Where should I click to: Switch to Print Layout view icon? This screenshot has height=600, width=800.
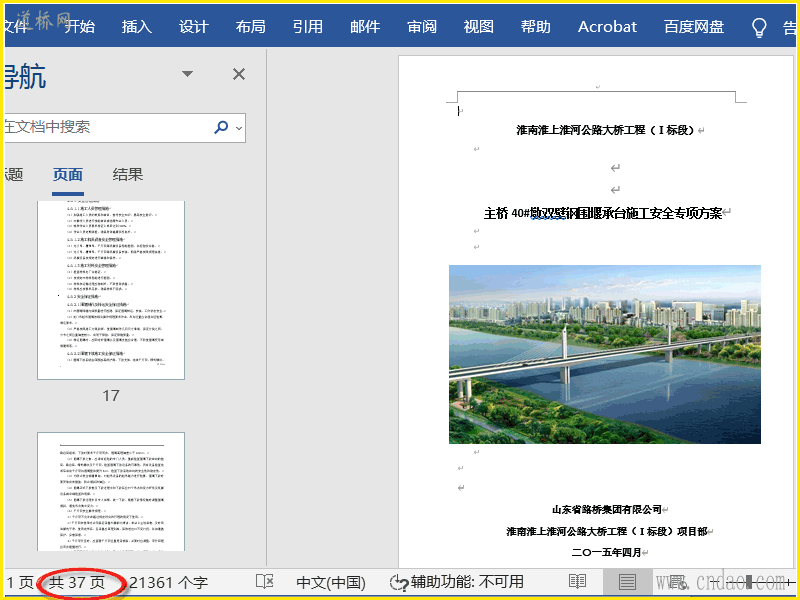[x=627, y=582]
